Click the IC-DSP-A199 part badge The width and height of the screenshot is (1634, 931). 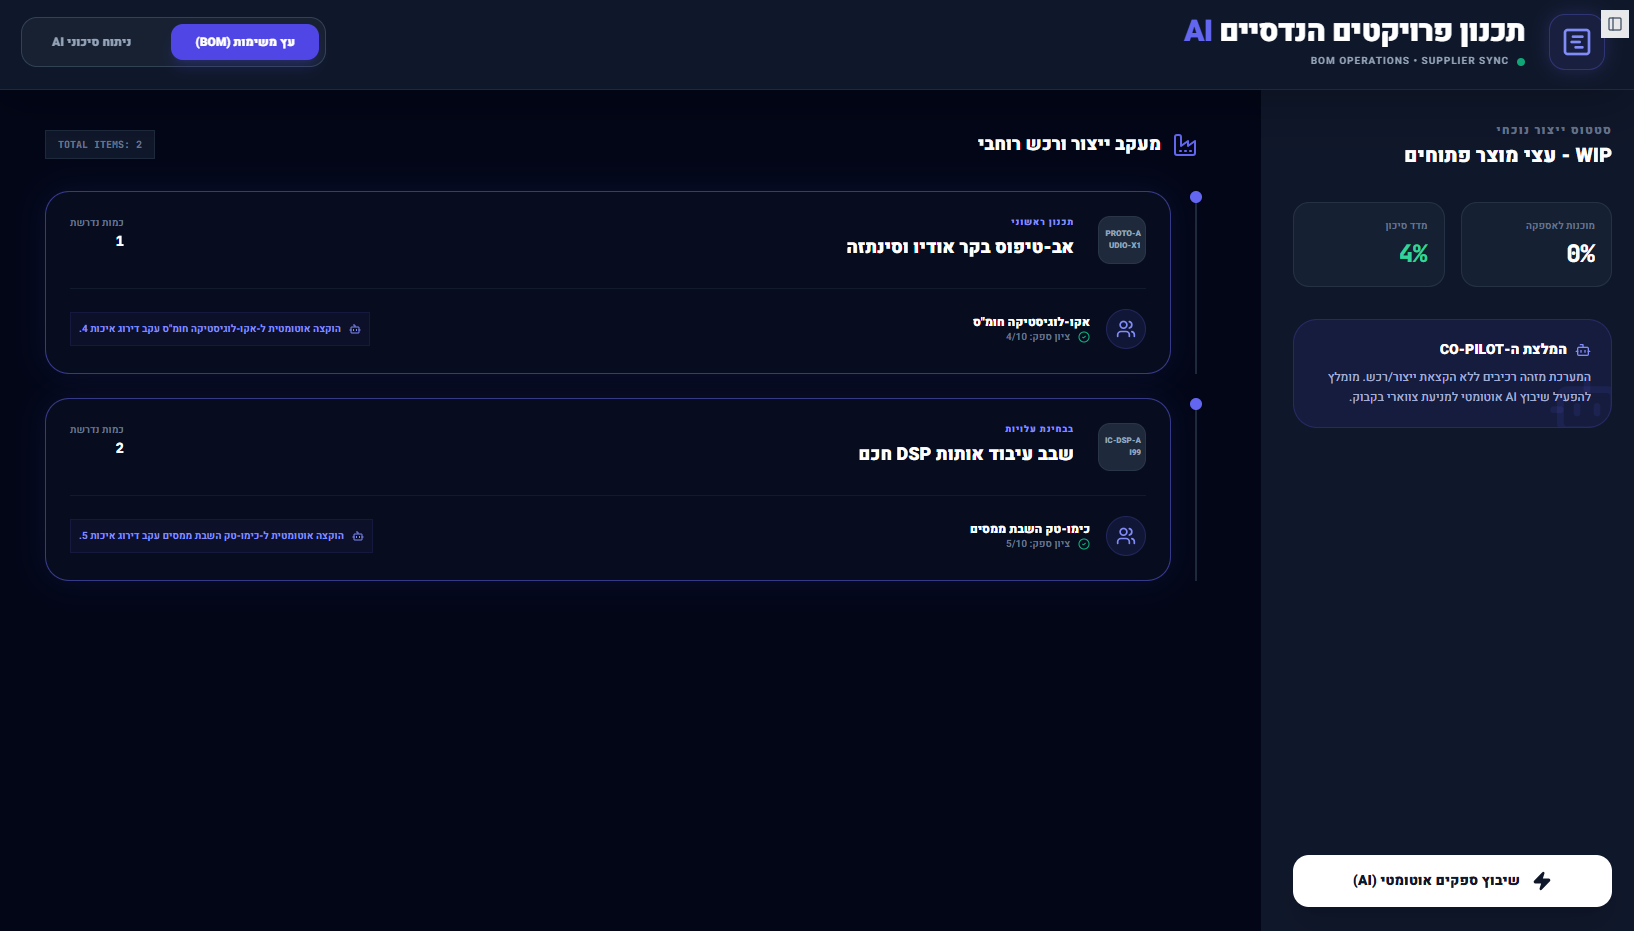point(1122,447)
